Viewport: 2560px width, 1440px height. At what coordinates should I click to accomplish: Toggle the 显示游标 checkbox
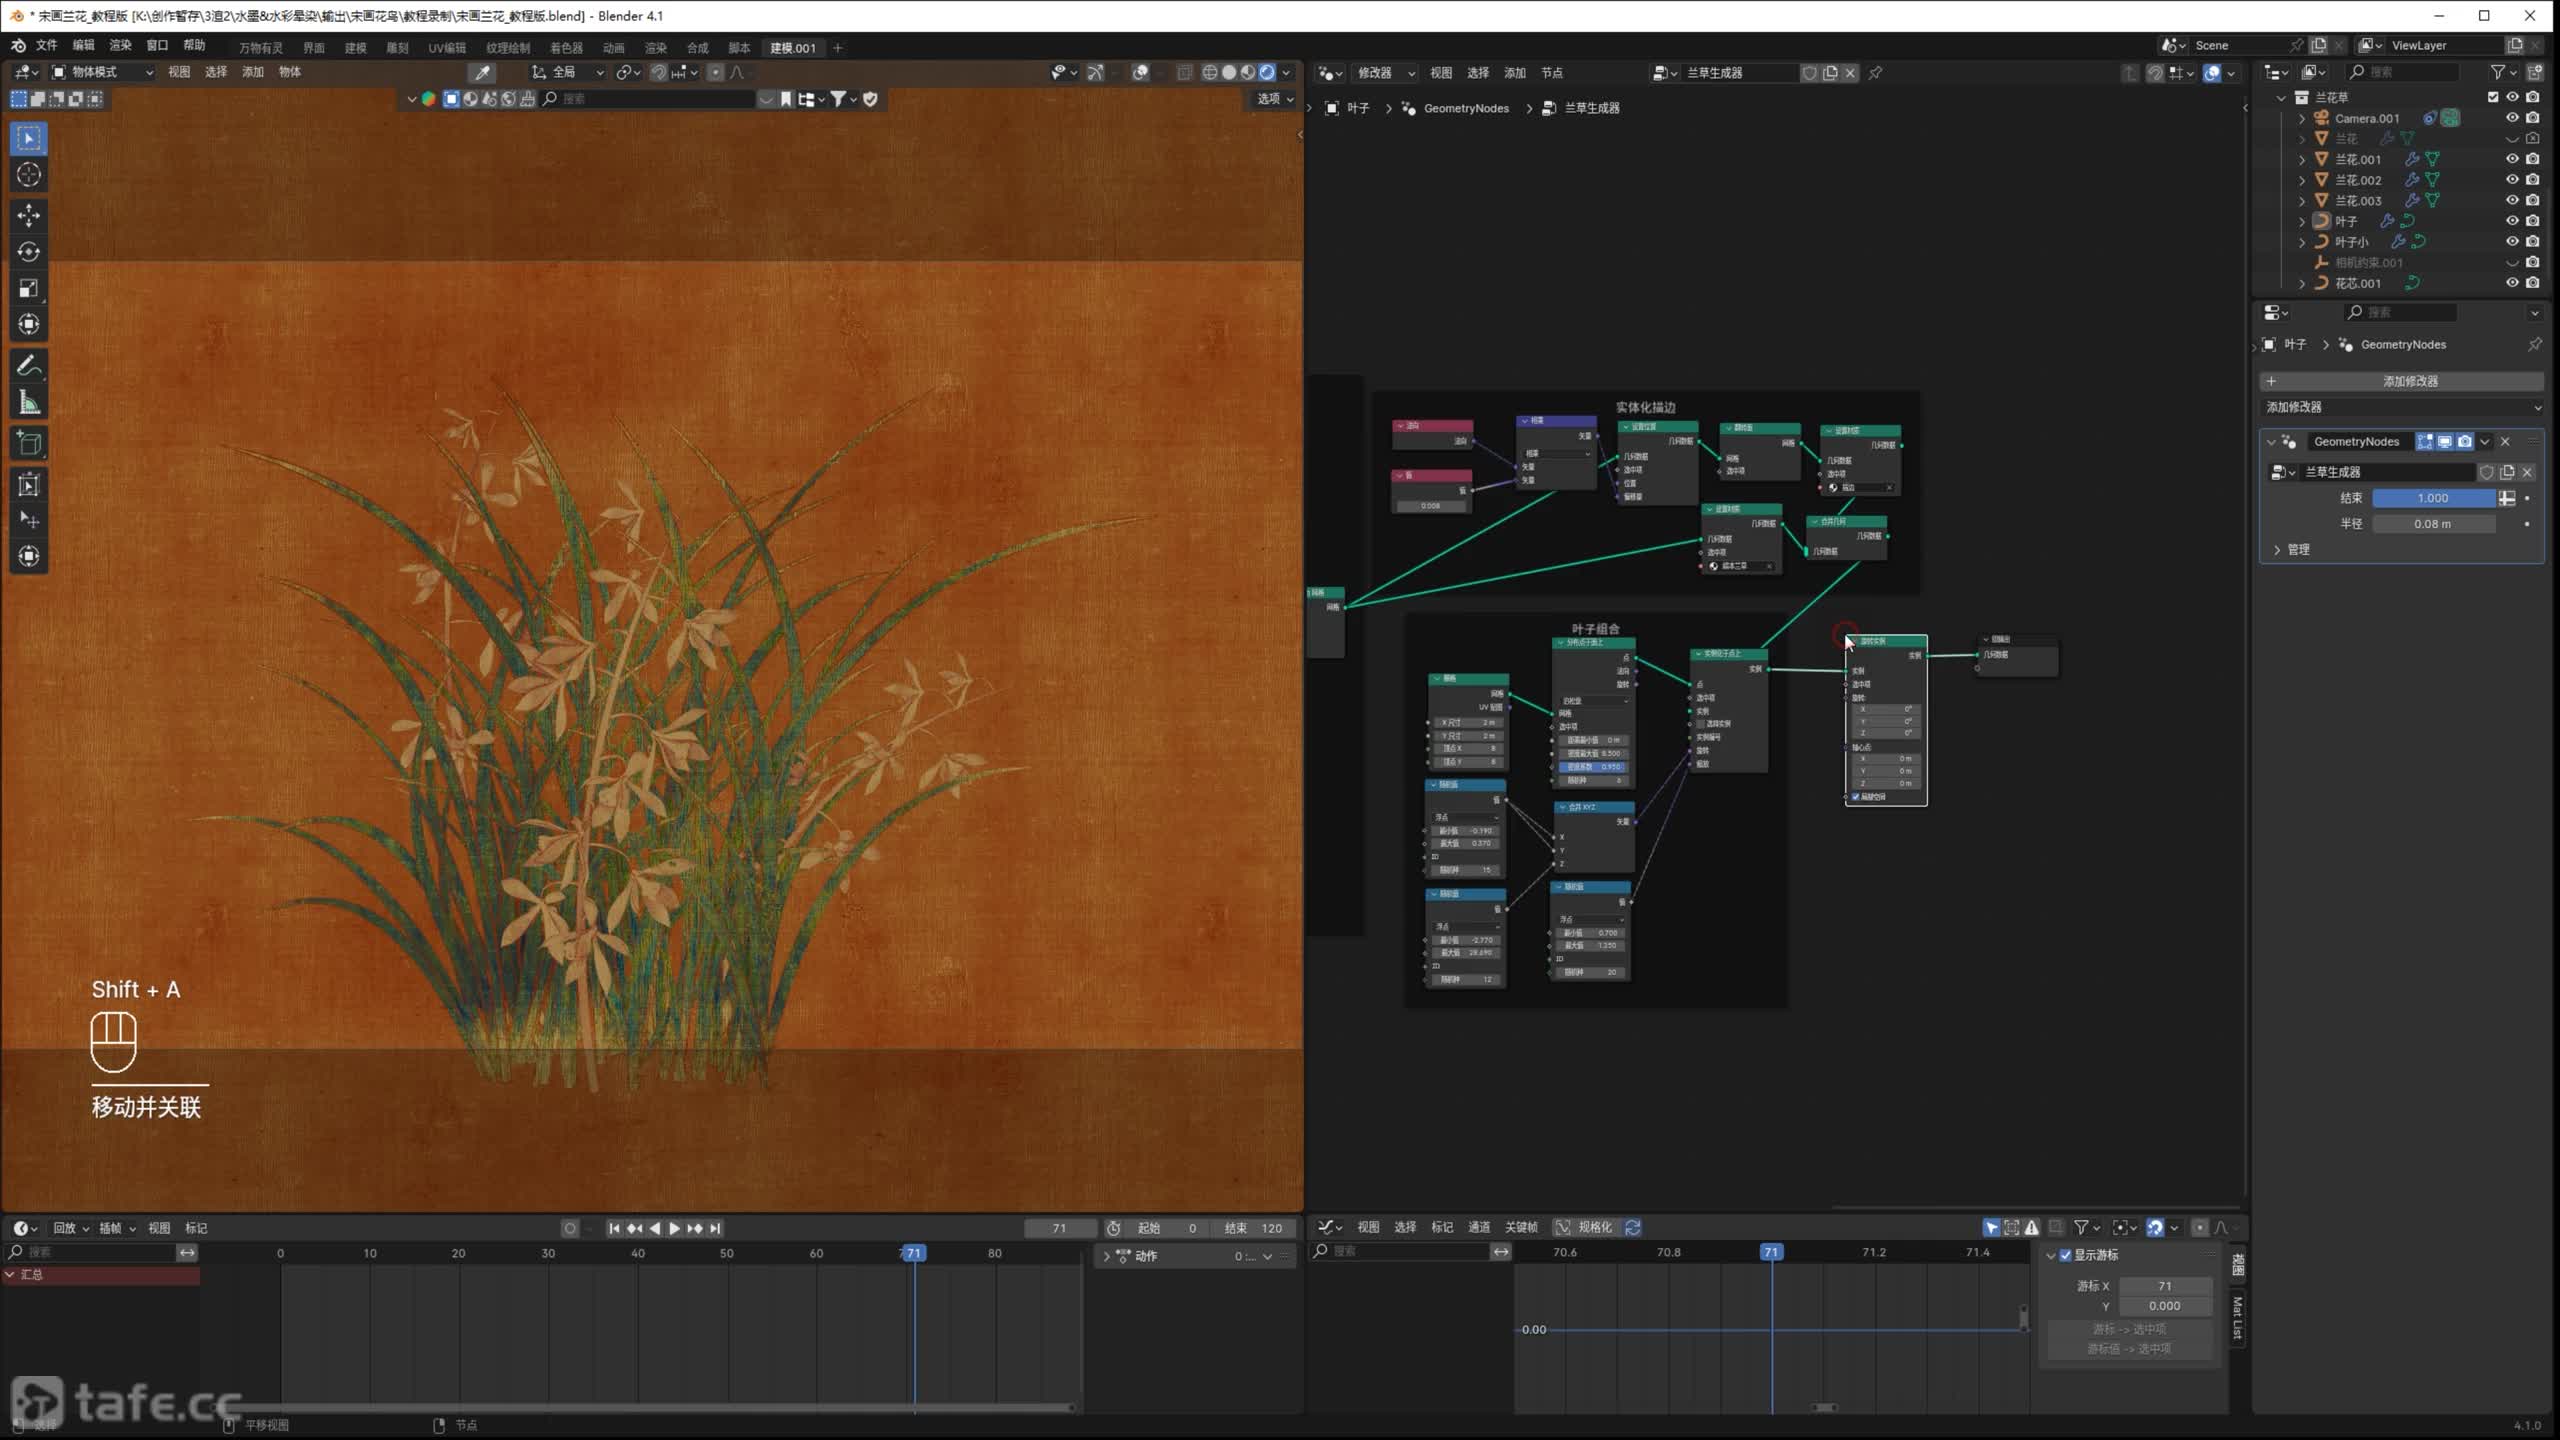coord(2065,1255)
